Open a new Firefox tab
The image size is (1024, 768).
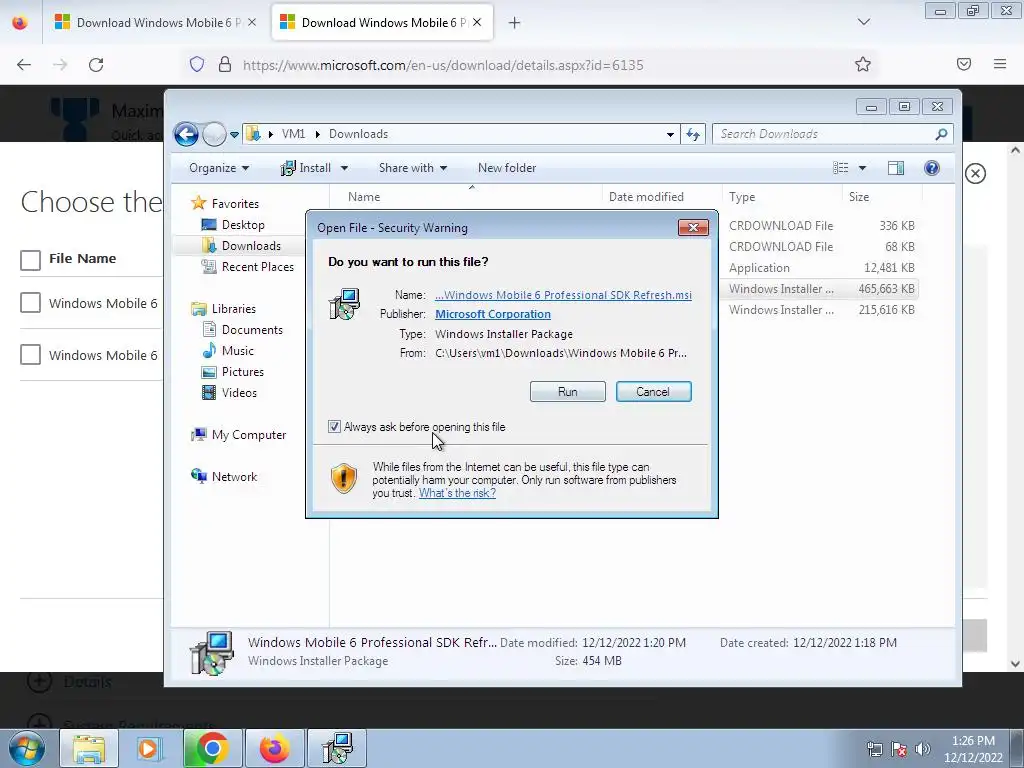(515, 23)
